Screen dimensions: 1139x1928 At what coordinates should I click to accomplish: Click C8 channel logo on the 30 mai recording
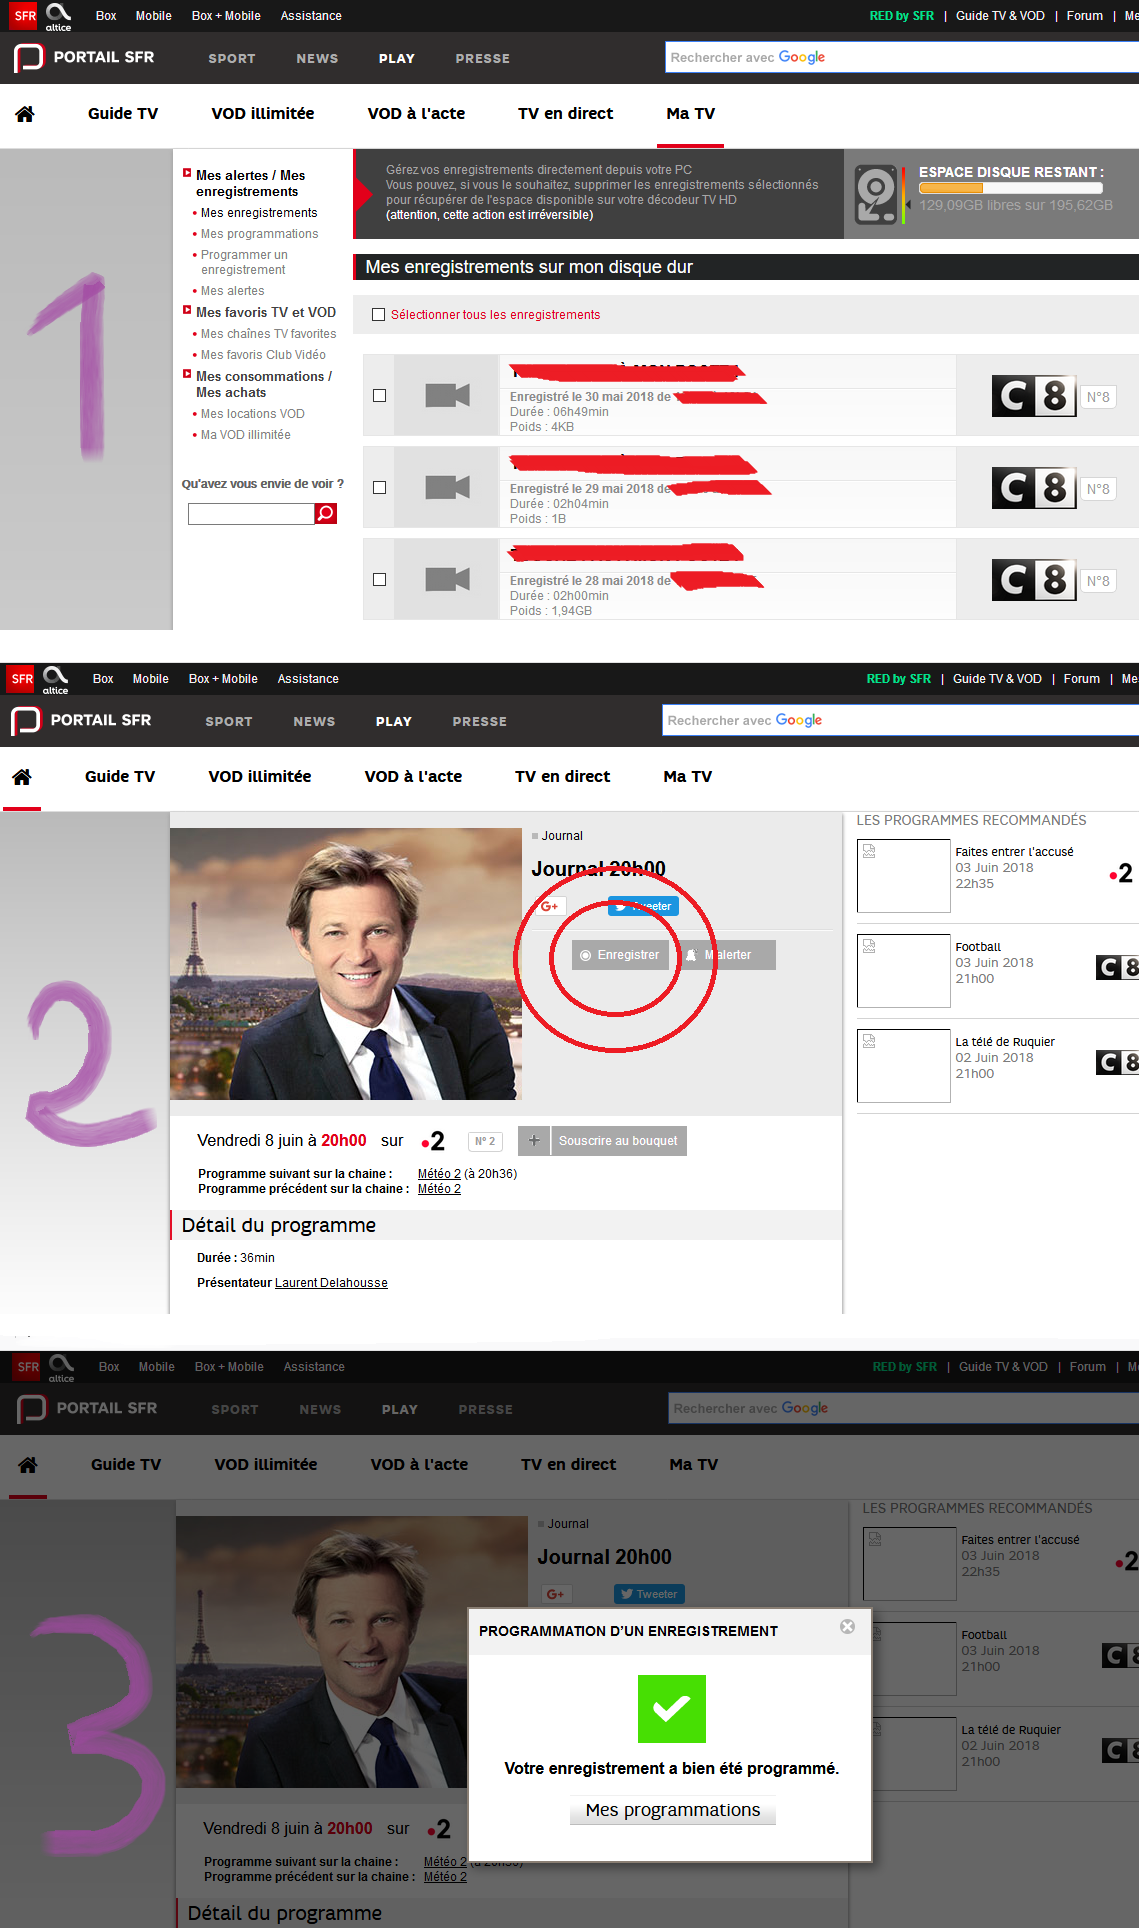tap(1034, 396)
